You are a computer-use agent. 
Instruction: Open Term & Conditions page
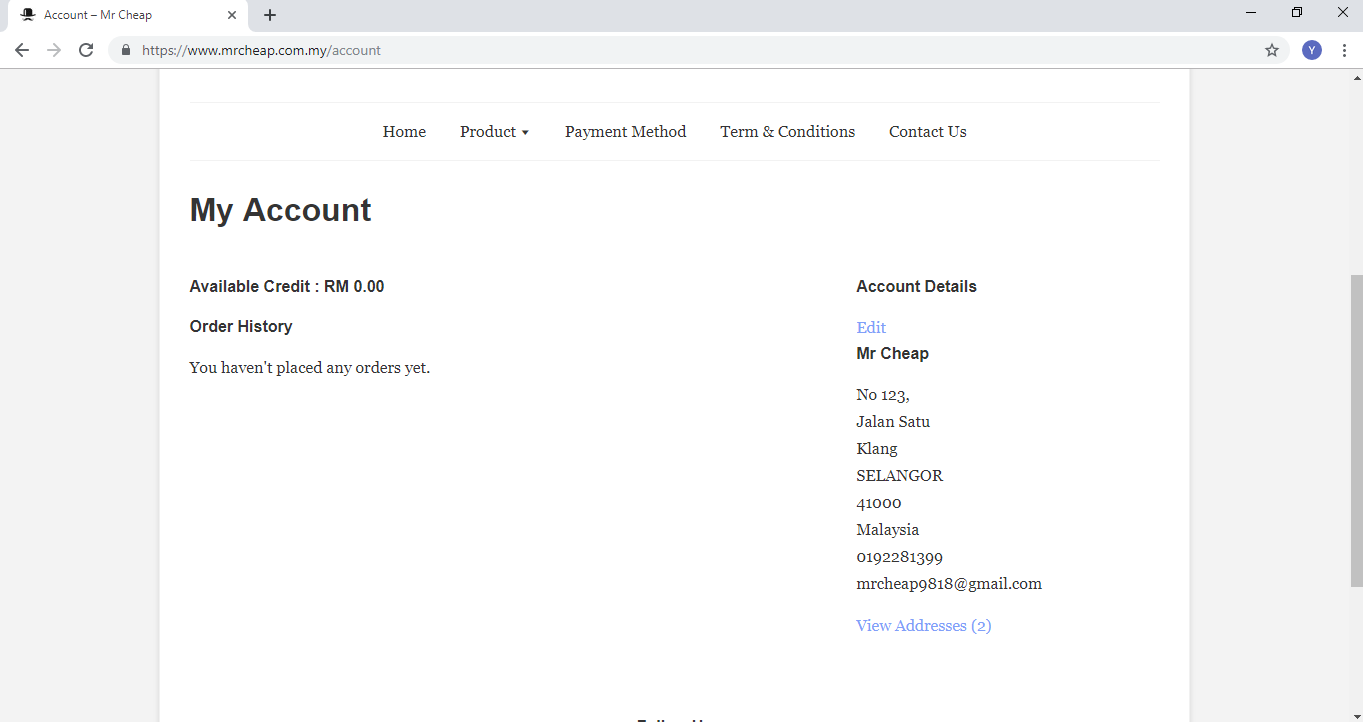787,132
